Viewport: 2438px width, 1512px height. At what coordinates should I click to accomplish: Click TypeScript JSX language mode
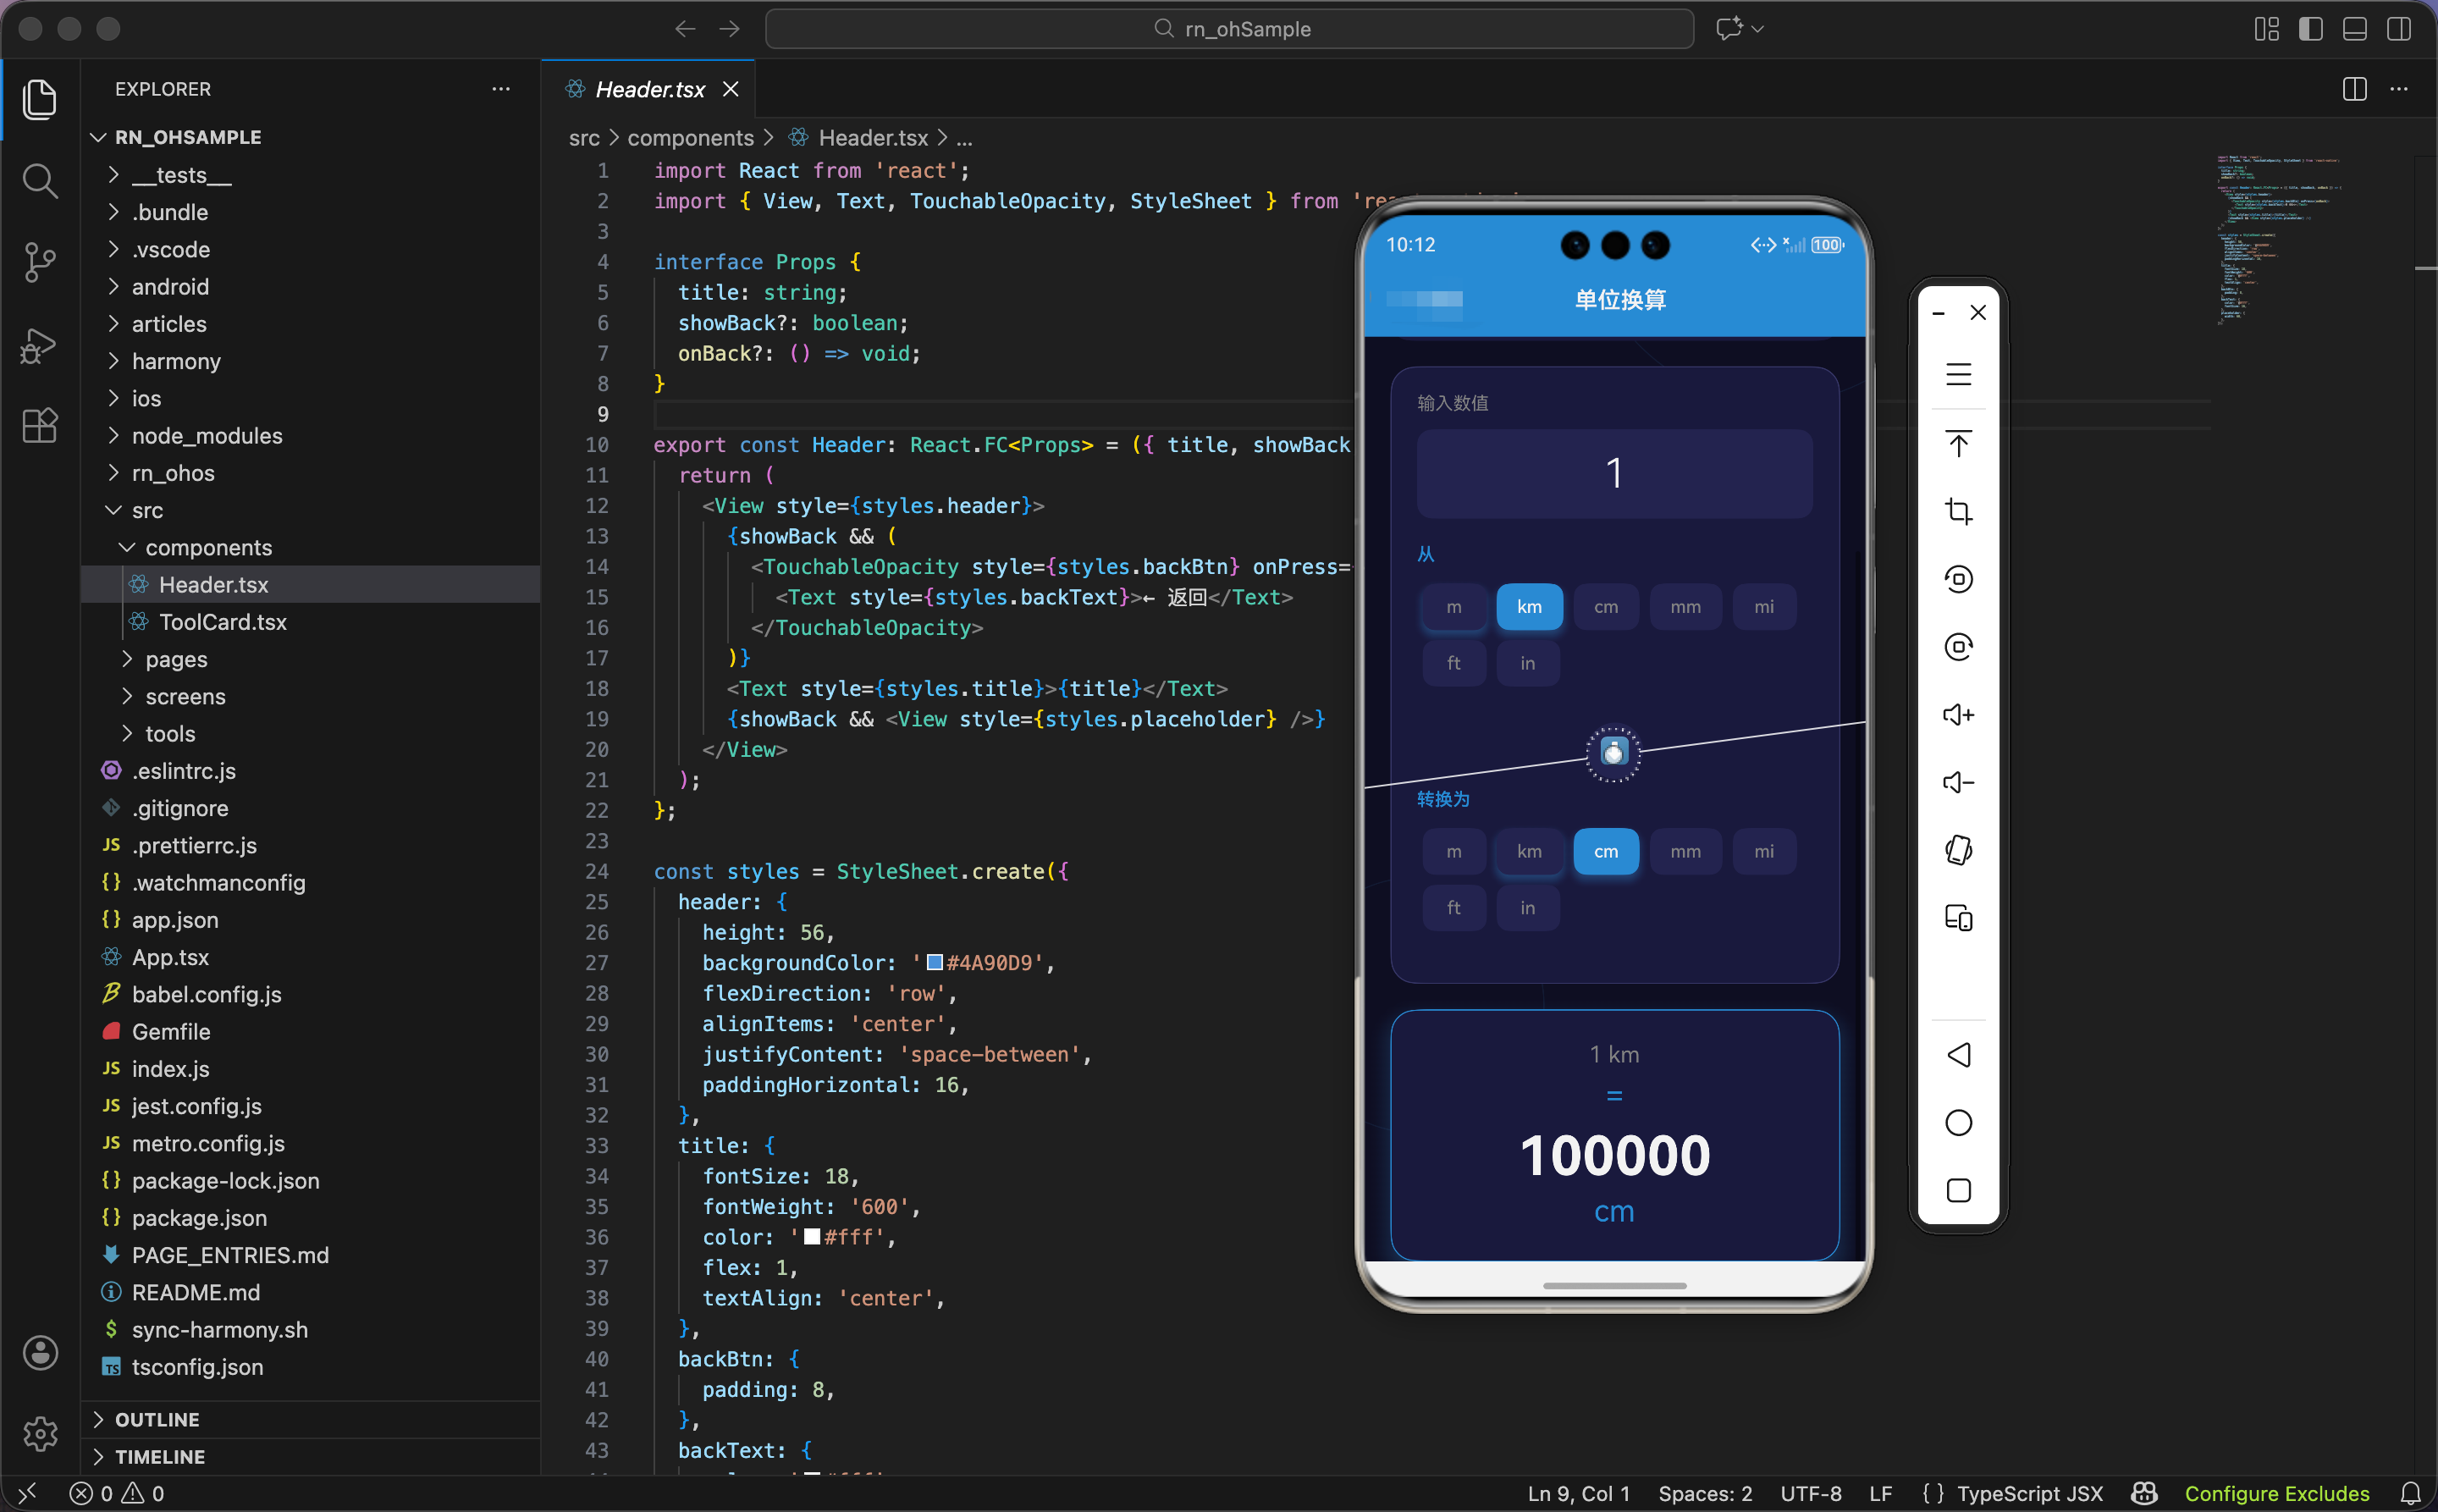2029,1493
